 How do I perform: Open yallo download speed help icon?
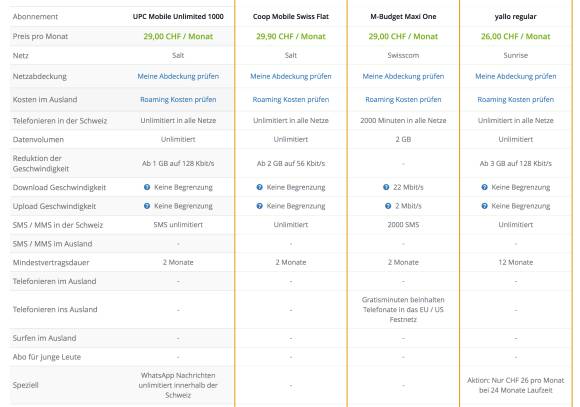click(x=484, y=188)
